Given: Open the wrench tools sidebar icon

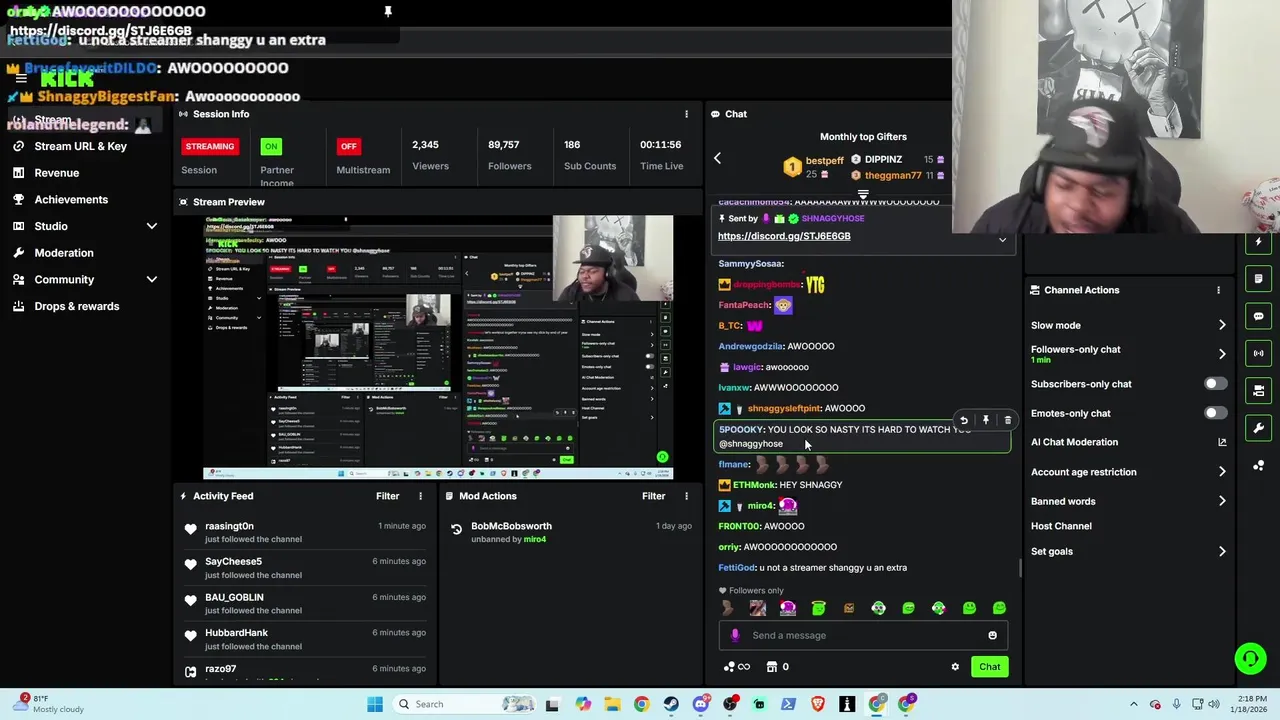Looking at the screenshot, I should pyautogui.click(x=1258, y=428).
